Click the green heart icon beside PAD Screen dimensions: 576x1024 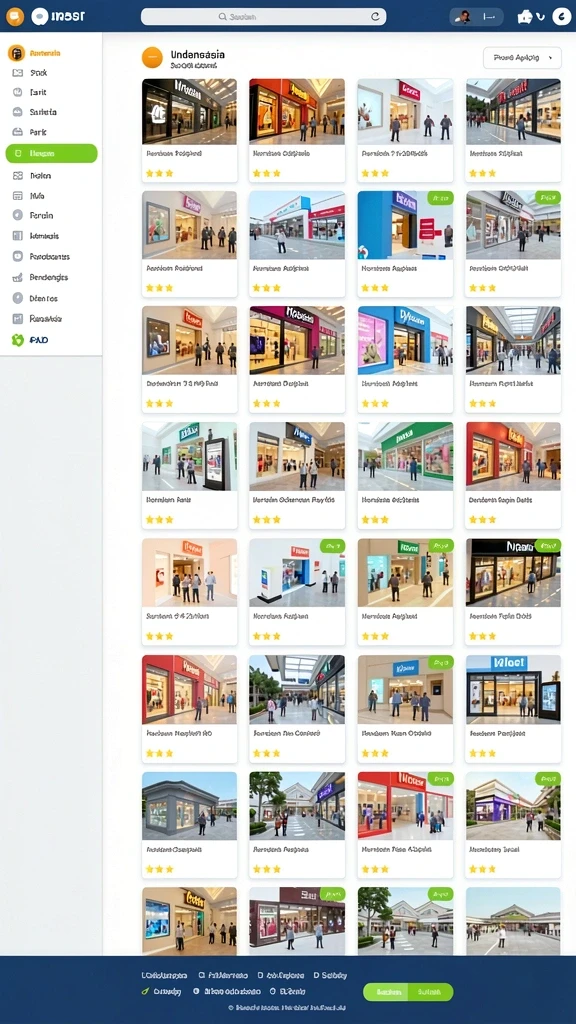(x=18, y=340)
